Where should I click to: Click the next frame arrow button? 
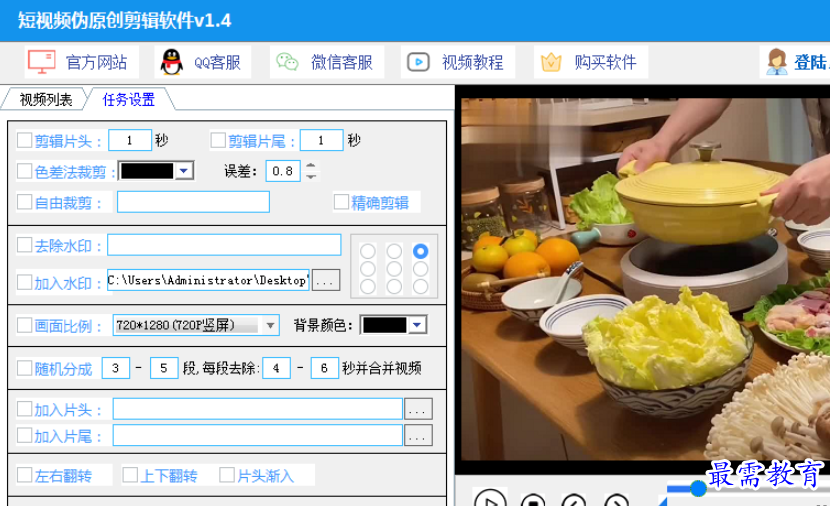[x=616, y=500]
